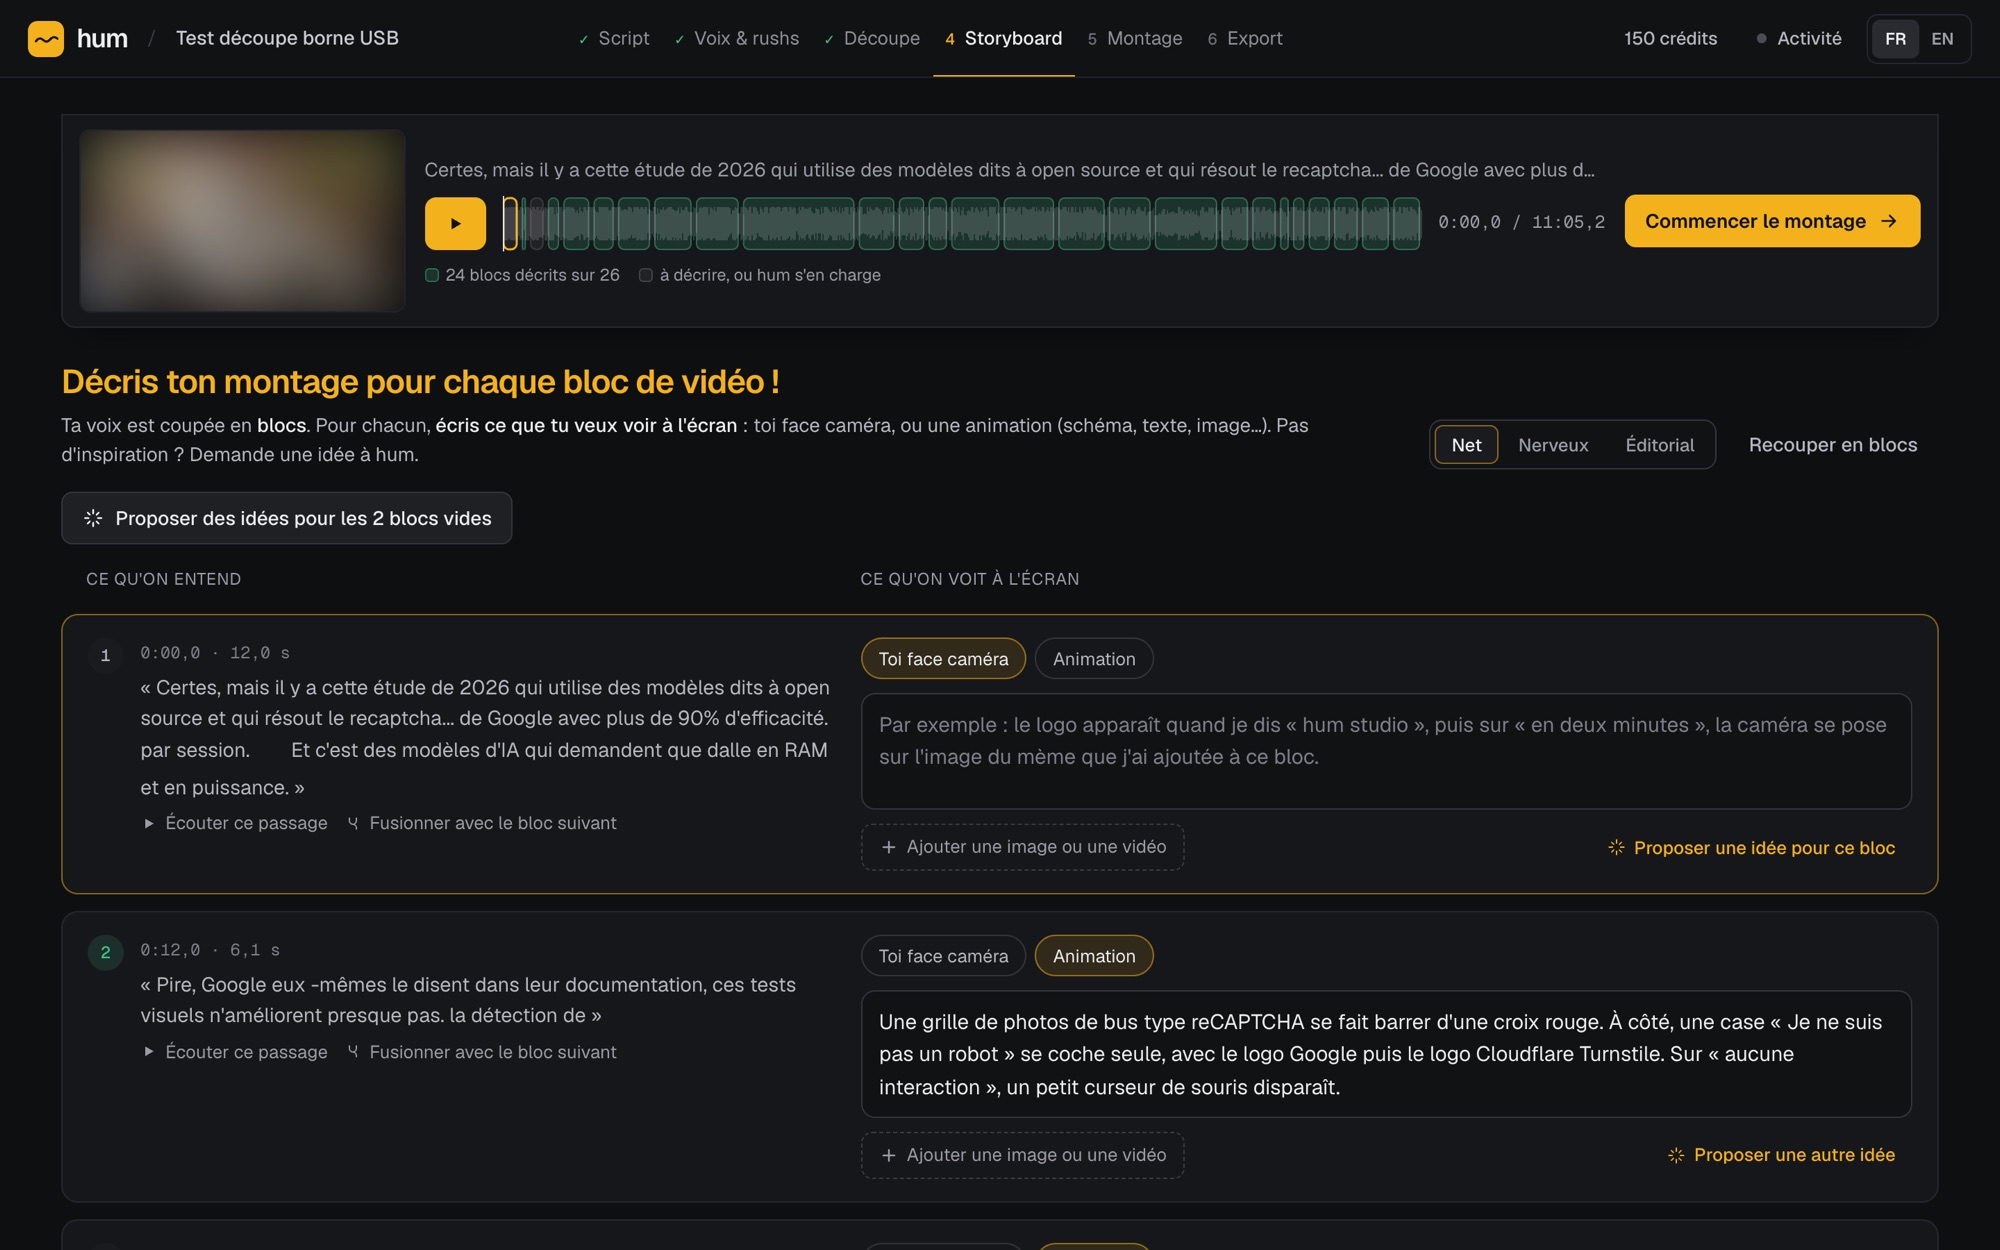Click the blurred video preview thumbnail
2000x1250 pixels.
(x=243, y=220)
